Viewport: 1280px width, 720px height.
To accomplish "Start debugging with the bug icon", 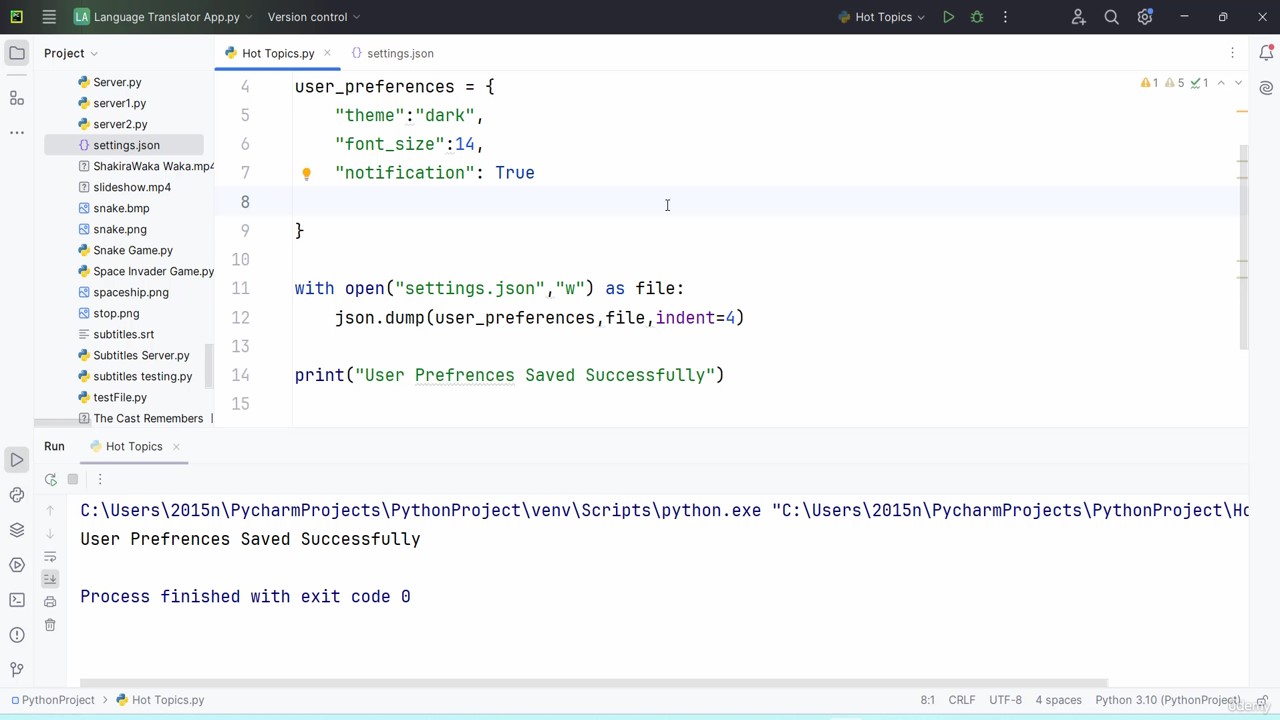I will point(977,17).
